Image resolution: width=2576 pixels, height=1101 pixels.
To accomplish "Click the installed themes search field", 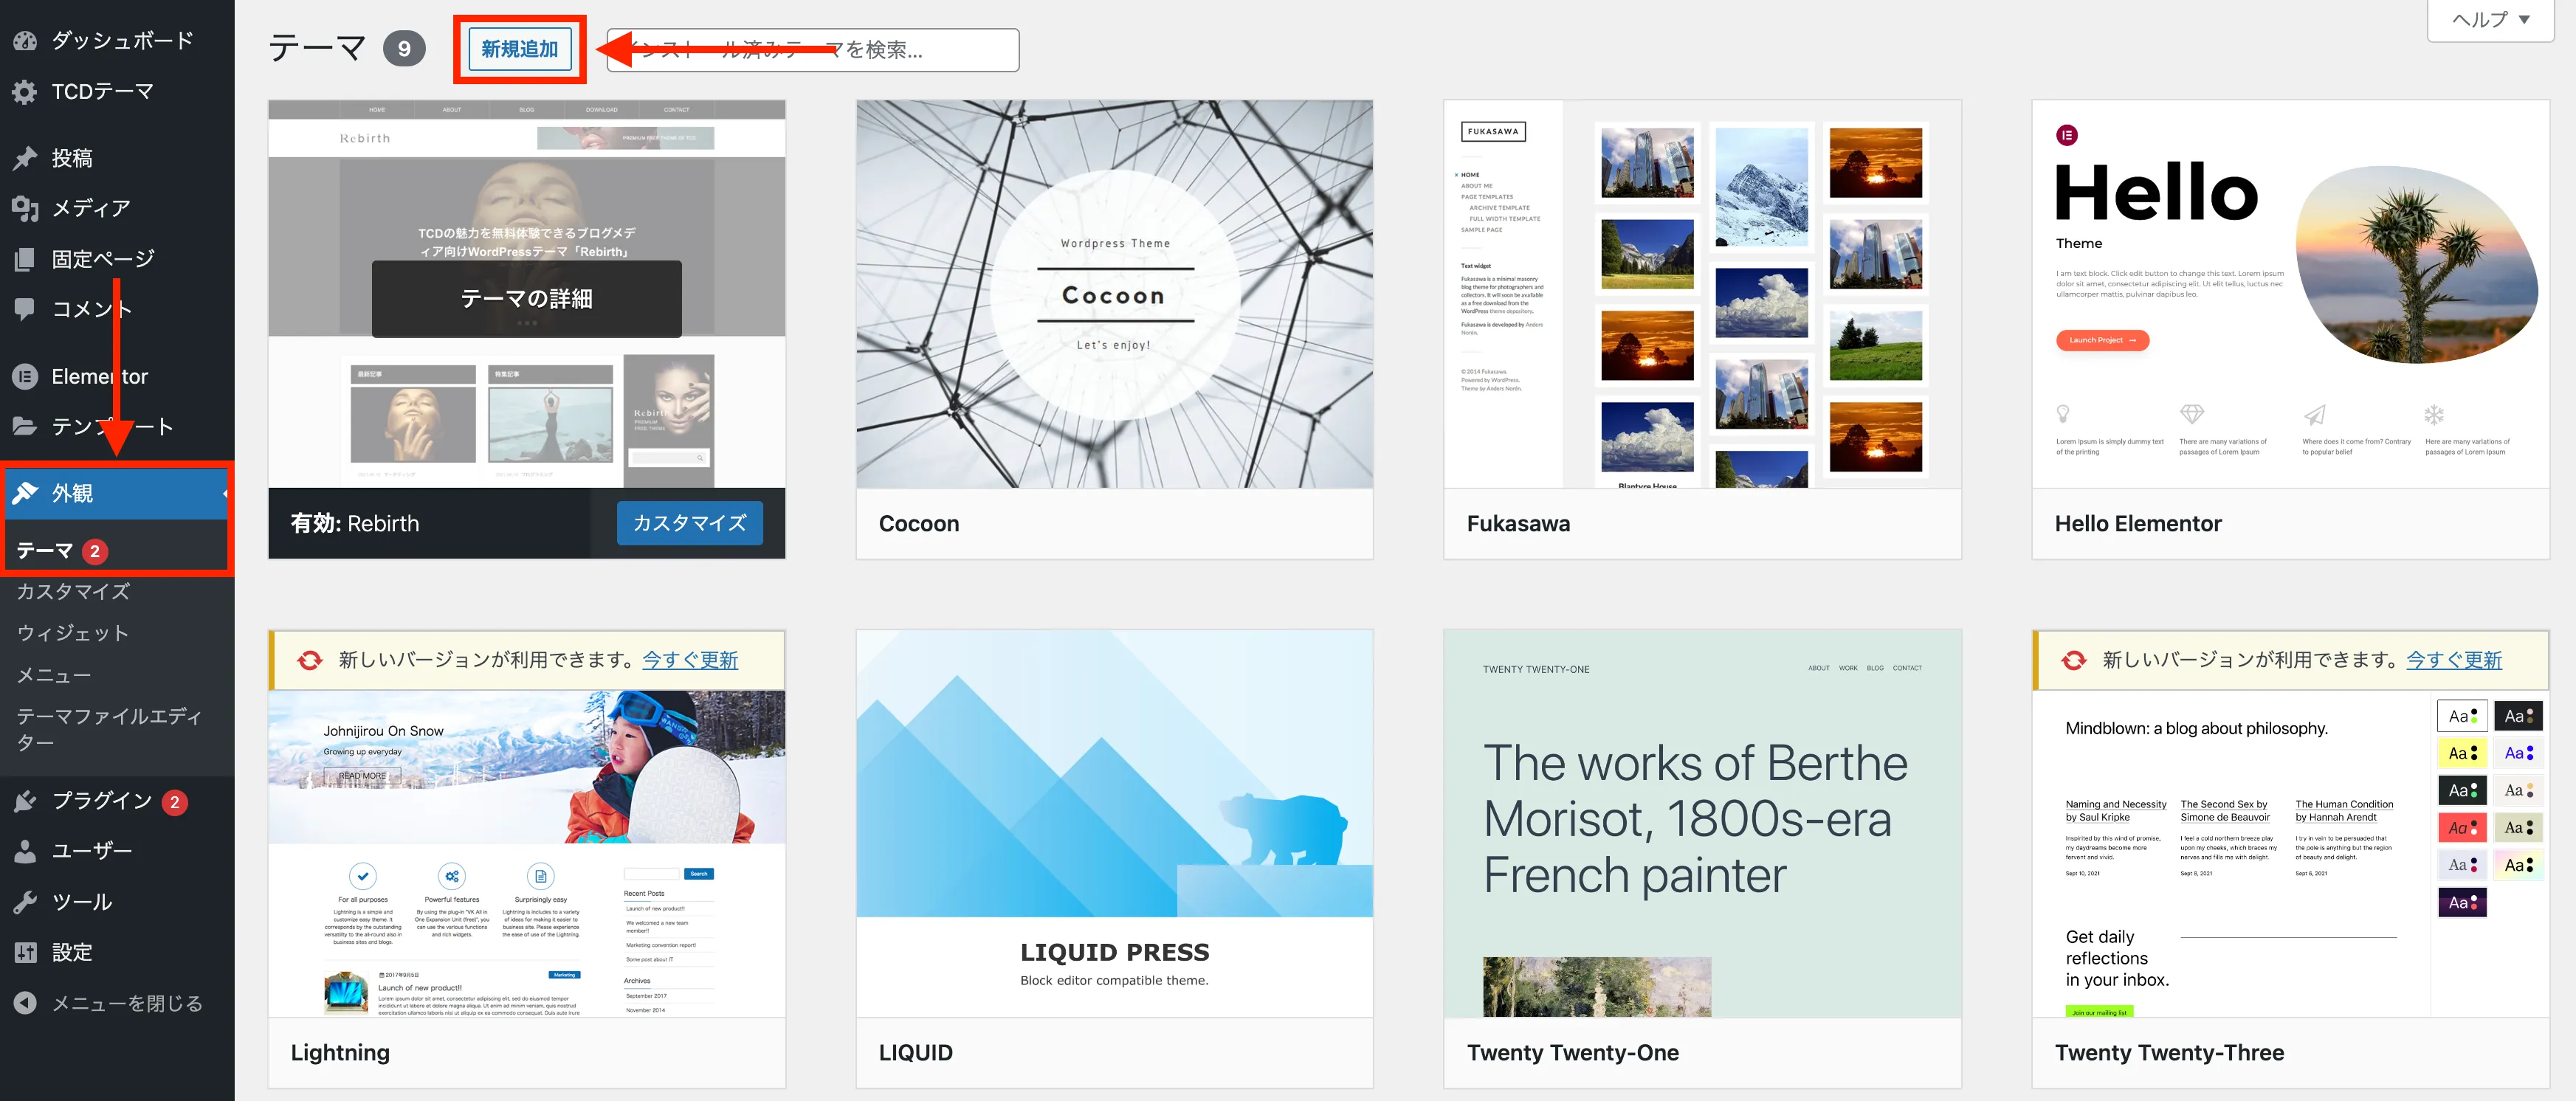I will [813, 50].
